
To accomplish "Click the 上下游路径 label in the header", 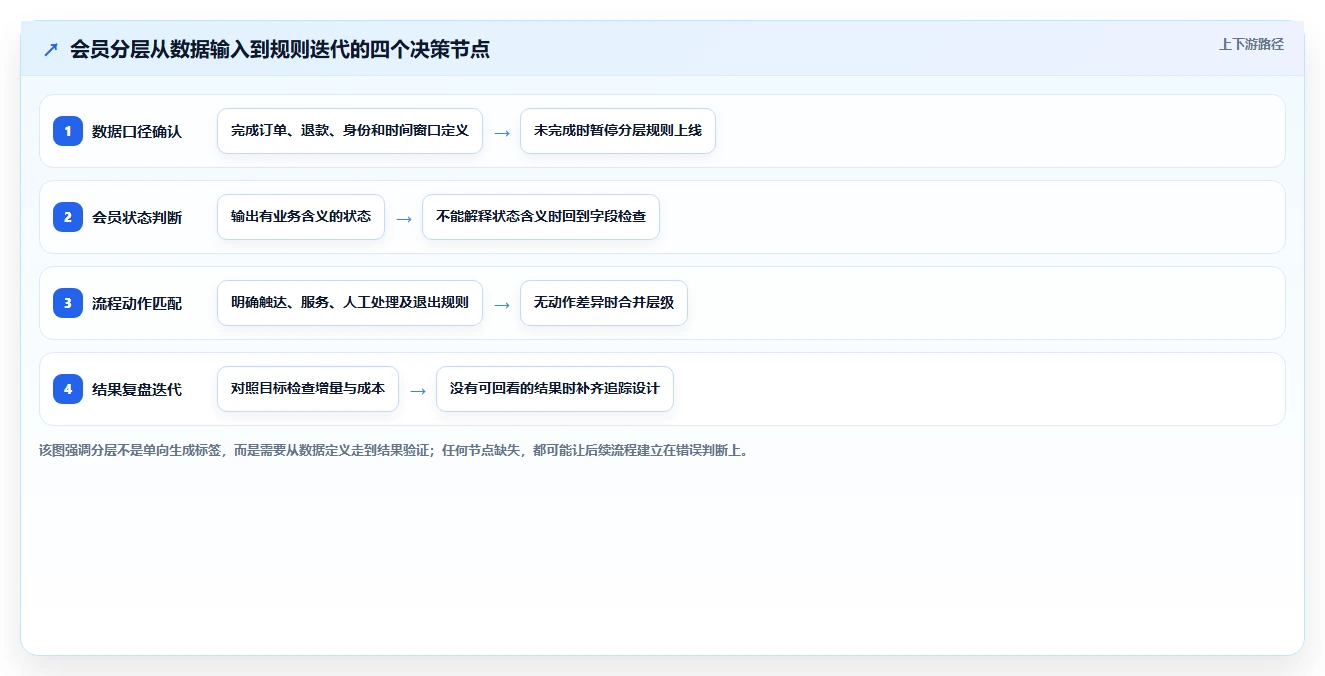I will point(1251,44).
